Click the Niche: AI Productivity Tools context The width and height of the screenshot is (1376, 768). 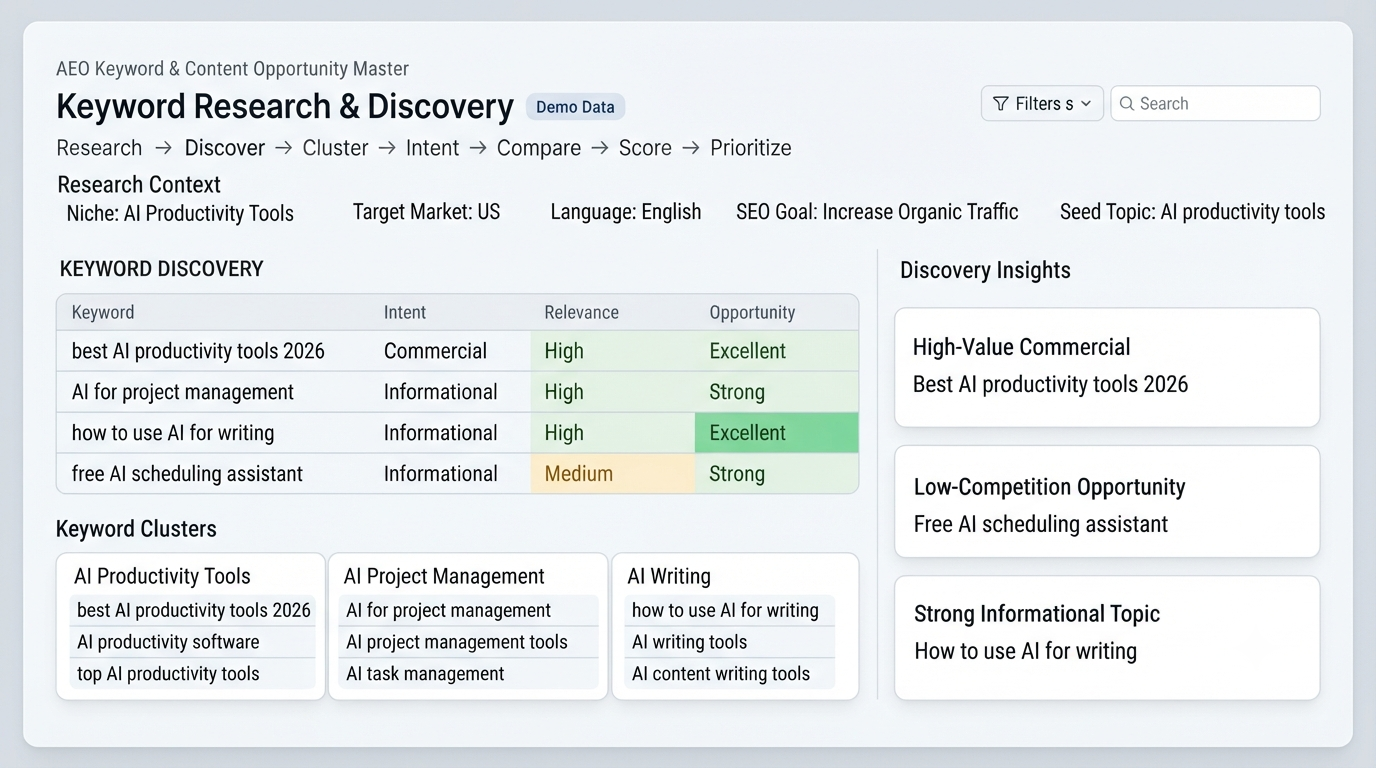(180, 213)
